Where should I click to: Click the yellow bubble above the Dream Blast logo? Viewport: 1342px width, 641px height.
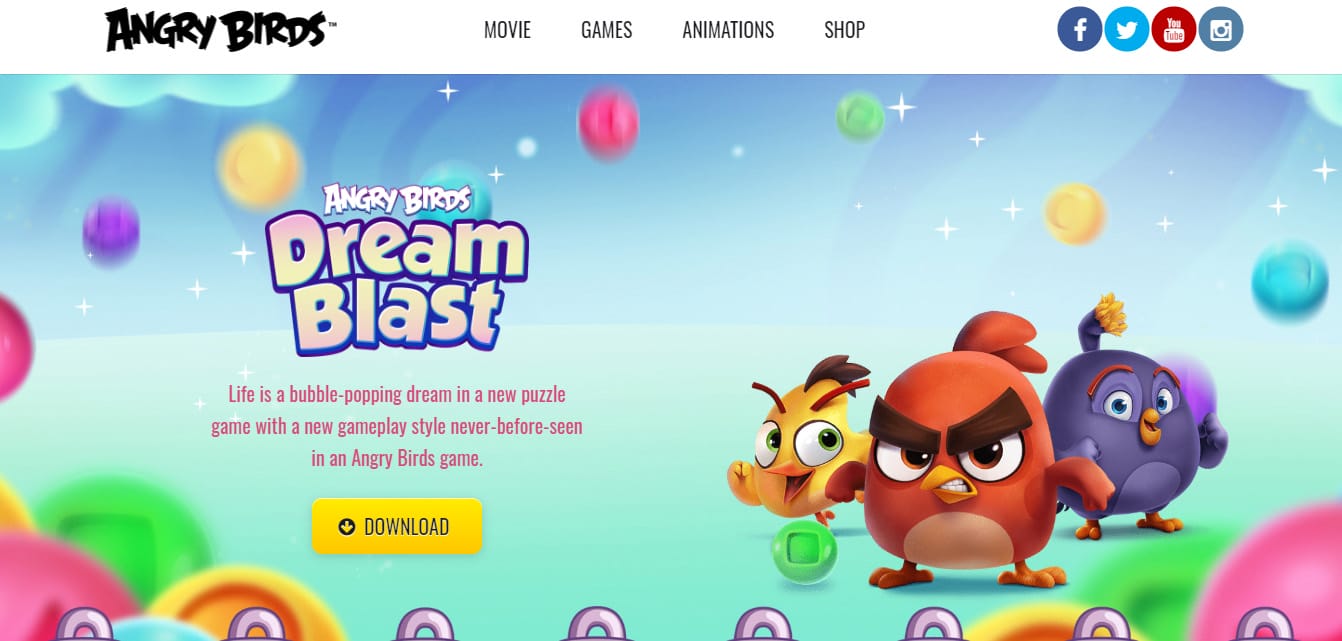[260, 167]
